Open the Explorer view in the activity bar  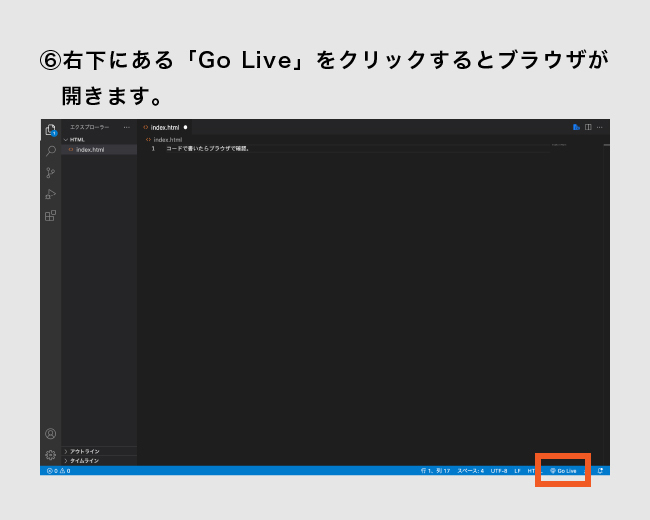[x=51, y=130]
